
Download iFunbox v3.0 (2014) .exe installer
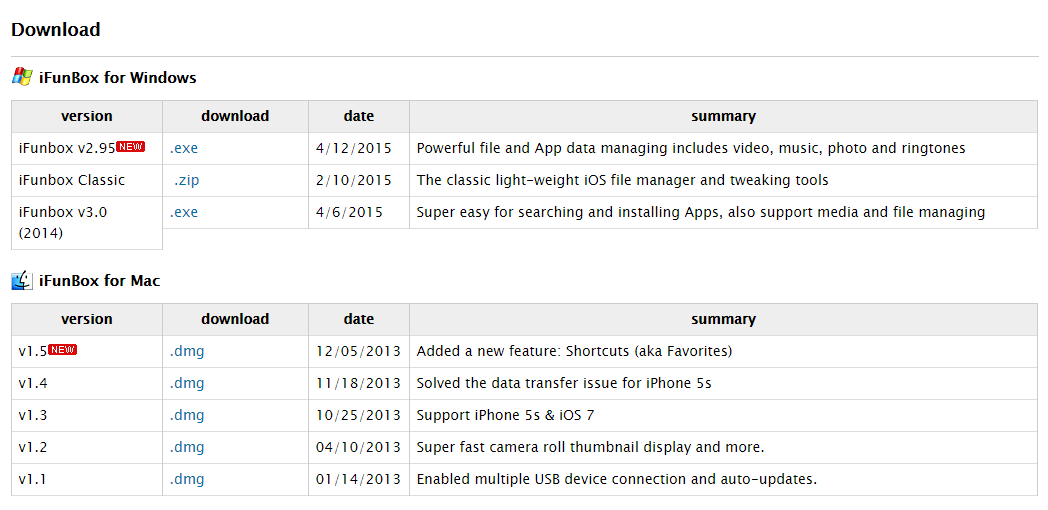(184, 212)
